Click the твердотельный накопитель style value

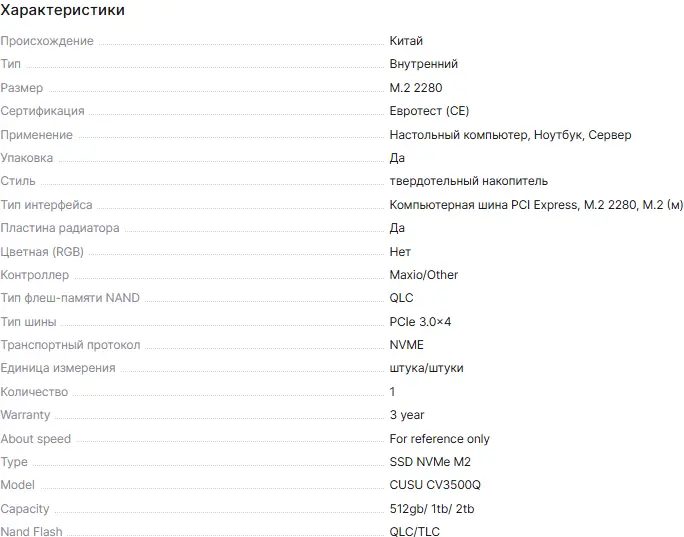pyautogui.click(x=468, y=181)
